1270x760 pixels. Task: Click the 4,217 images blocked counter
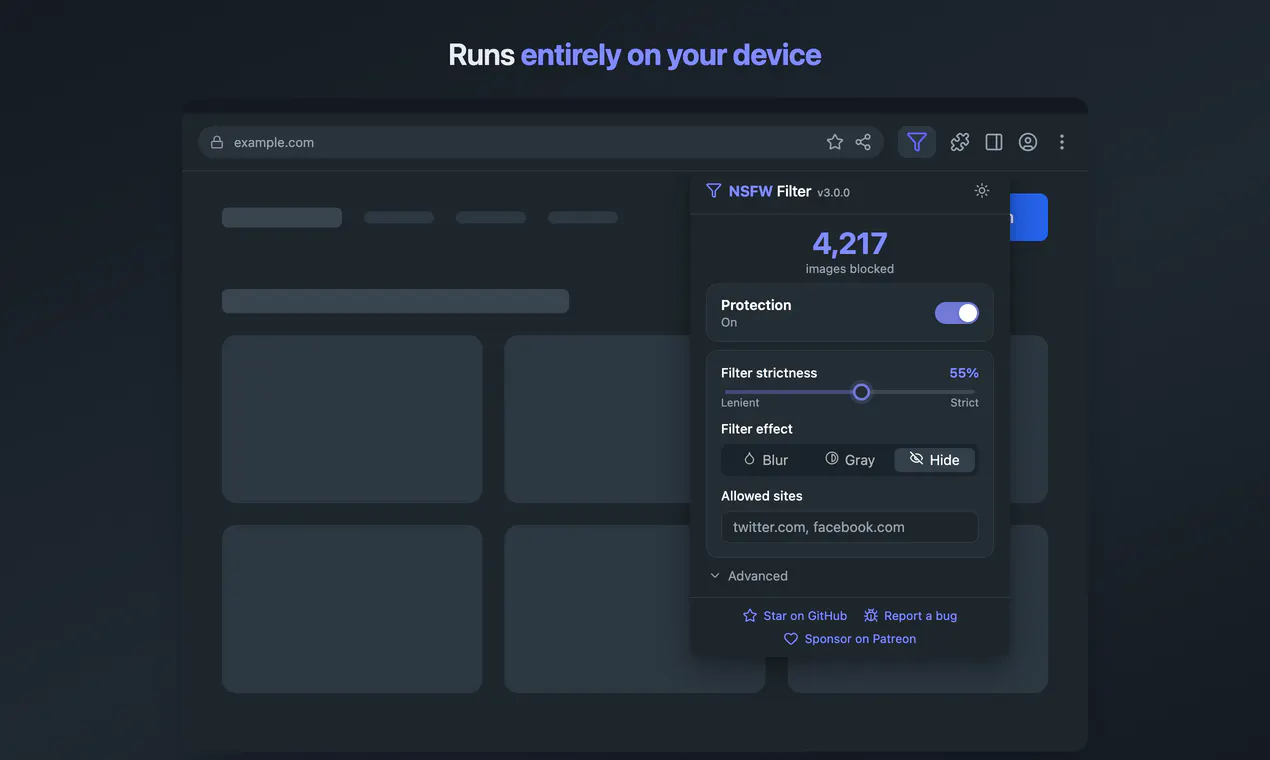[x=850, y=251]
